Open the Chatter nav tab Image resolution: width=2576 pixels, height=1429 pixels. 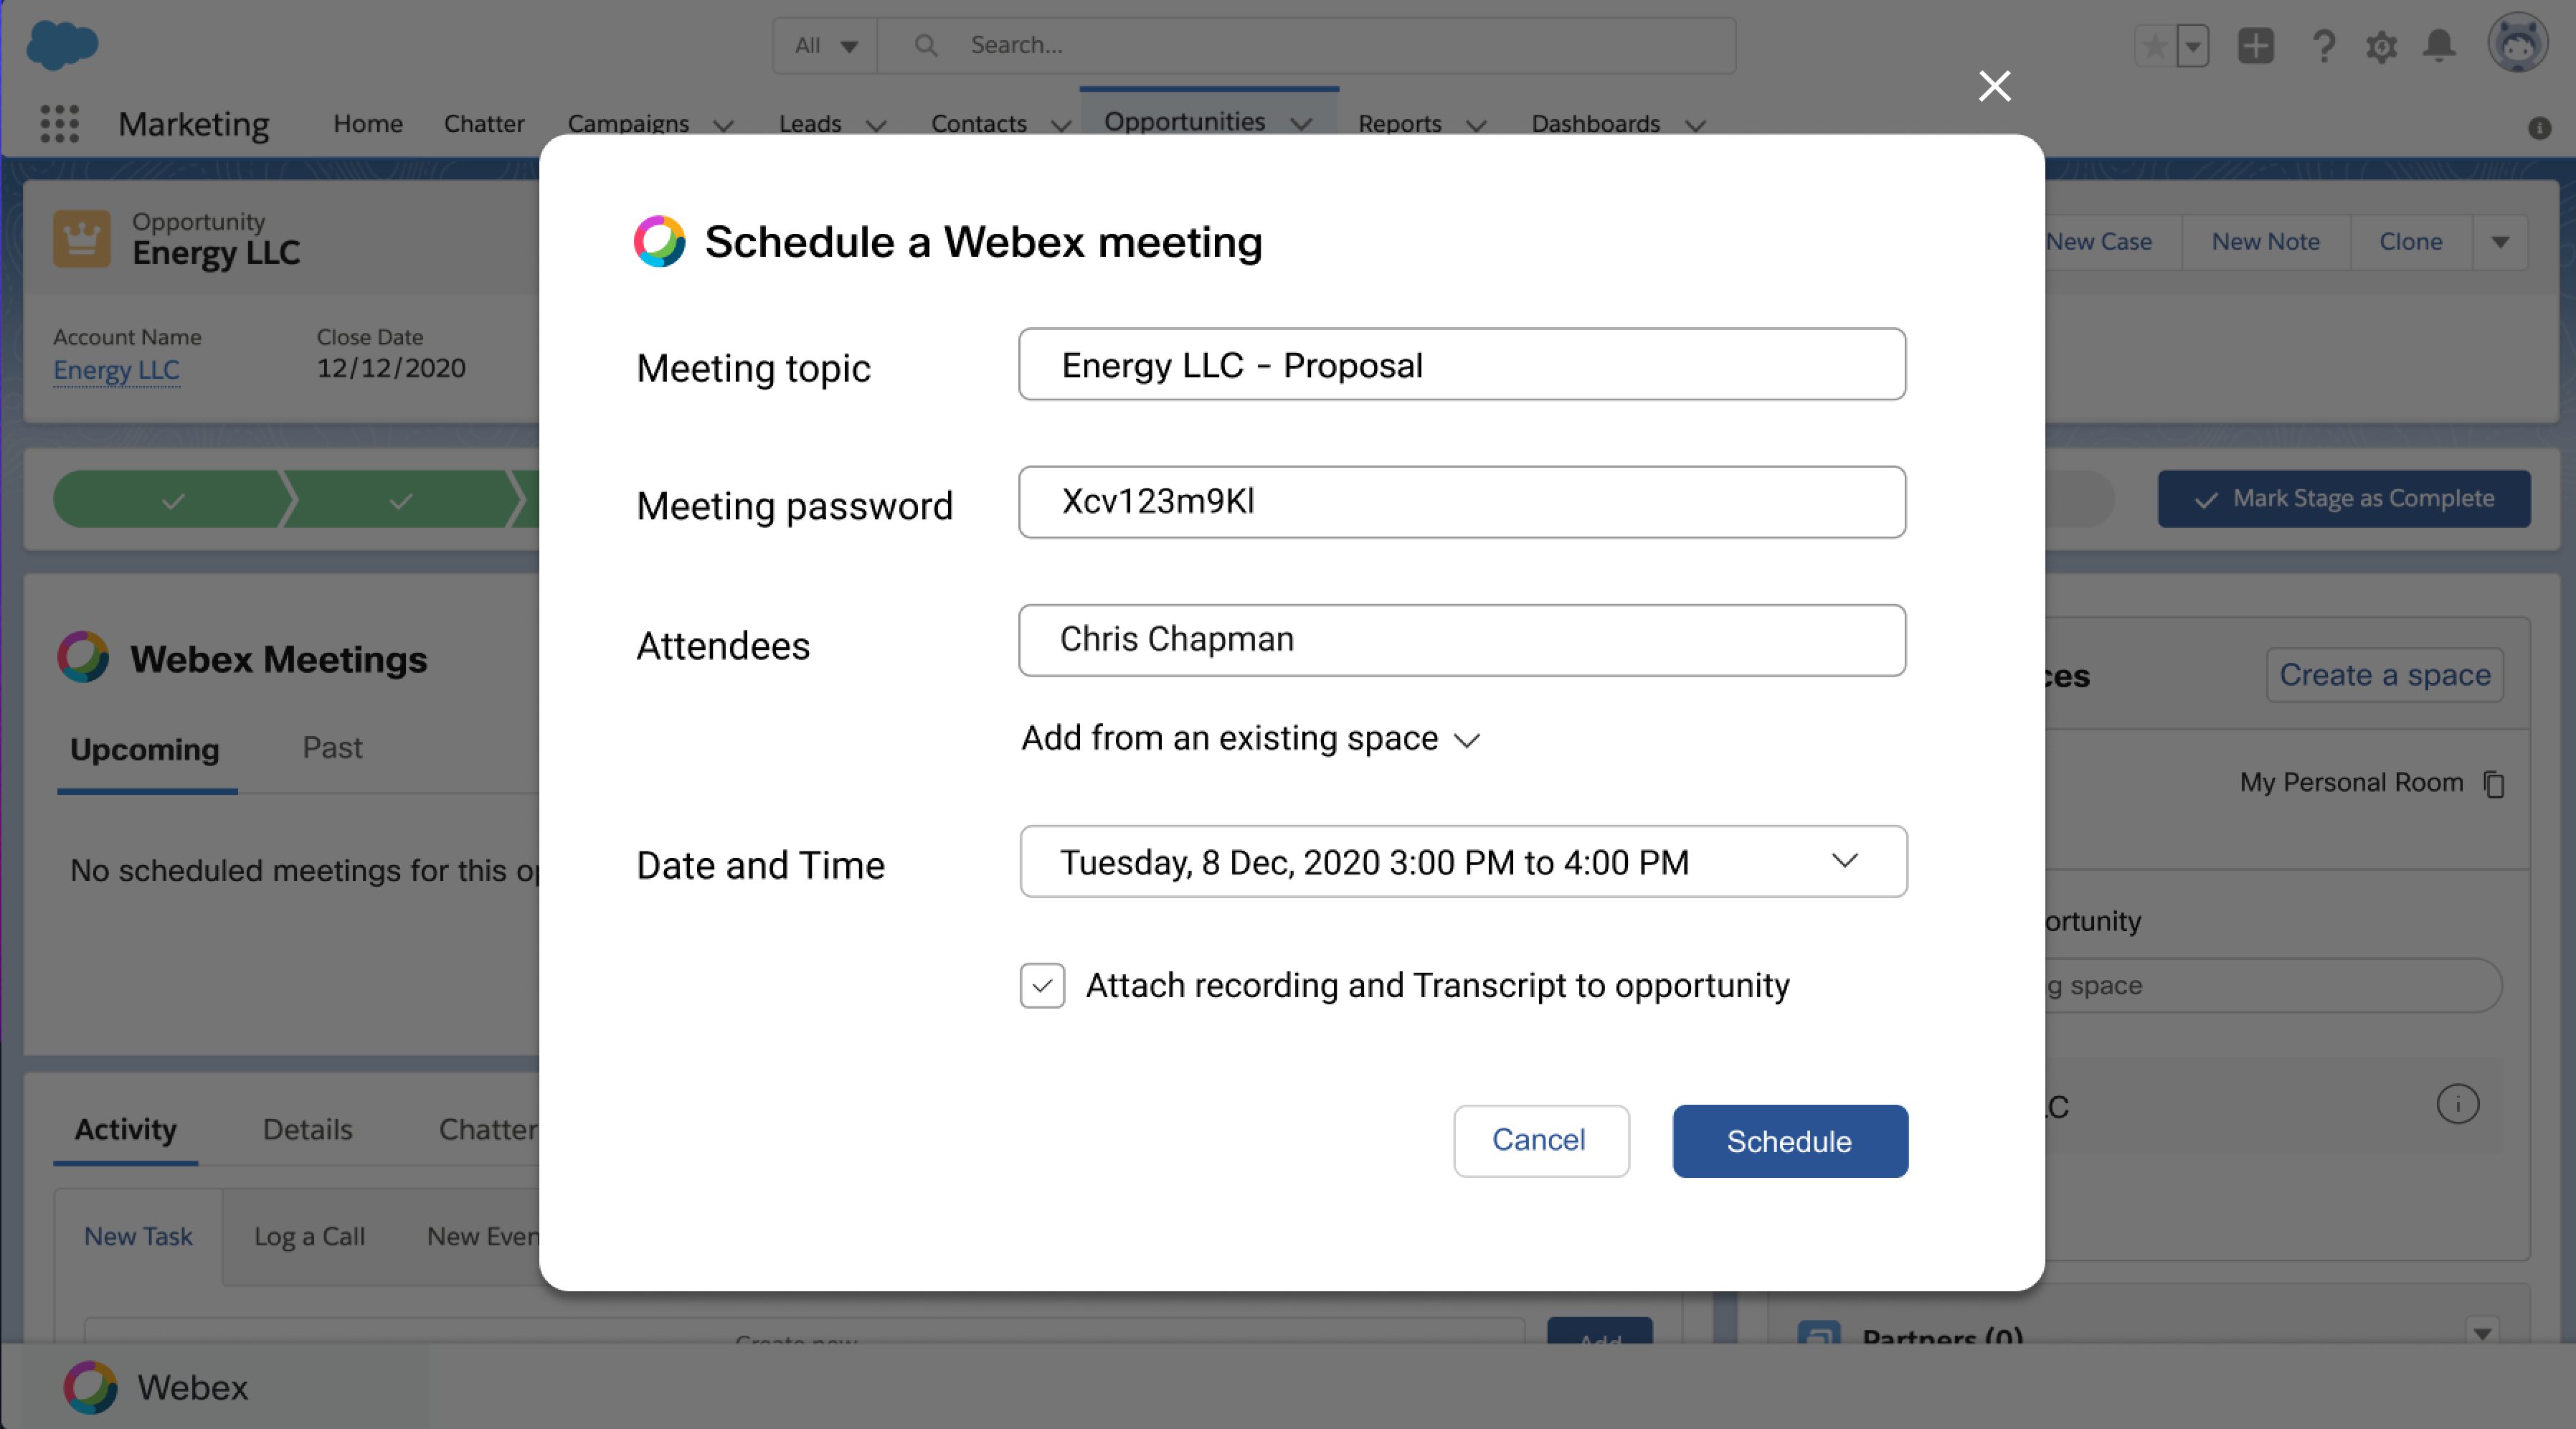[x=484, y=123]
